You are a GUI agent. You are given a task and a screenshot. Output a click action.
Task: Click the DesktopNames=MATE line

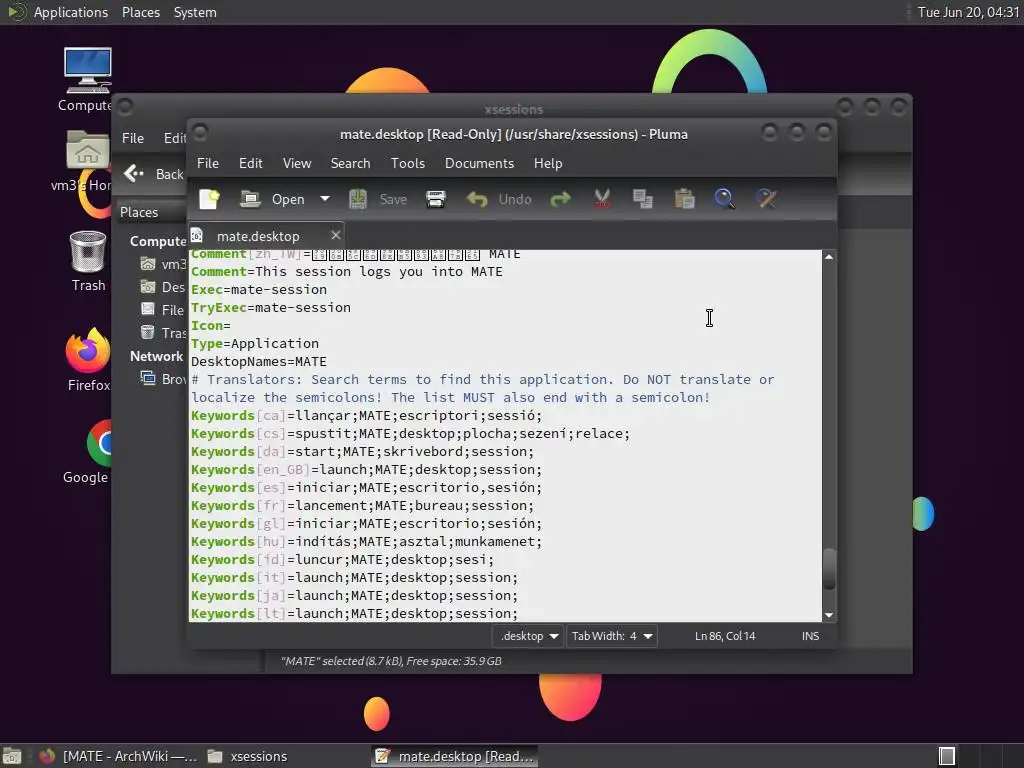[x=259, y=362]
